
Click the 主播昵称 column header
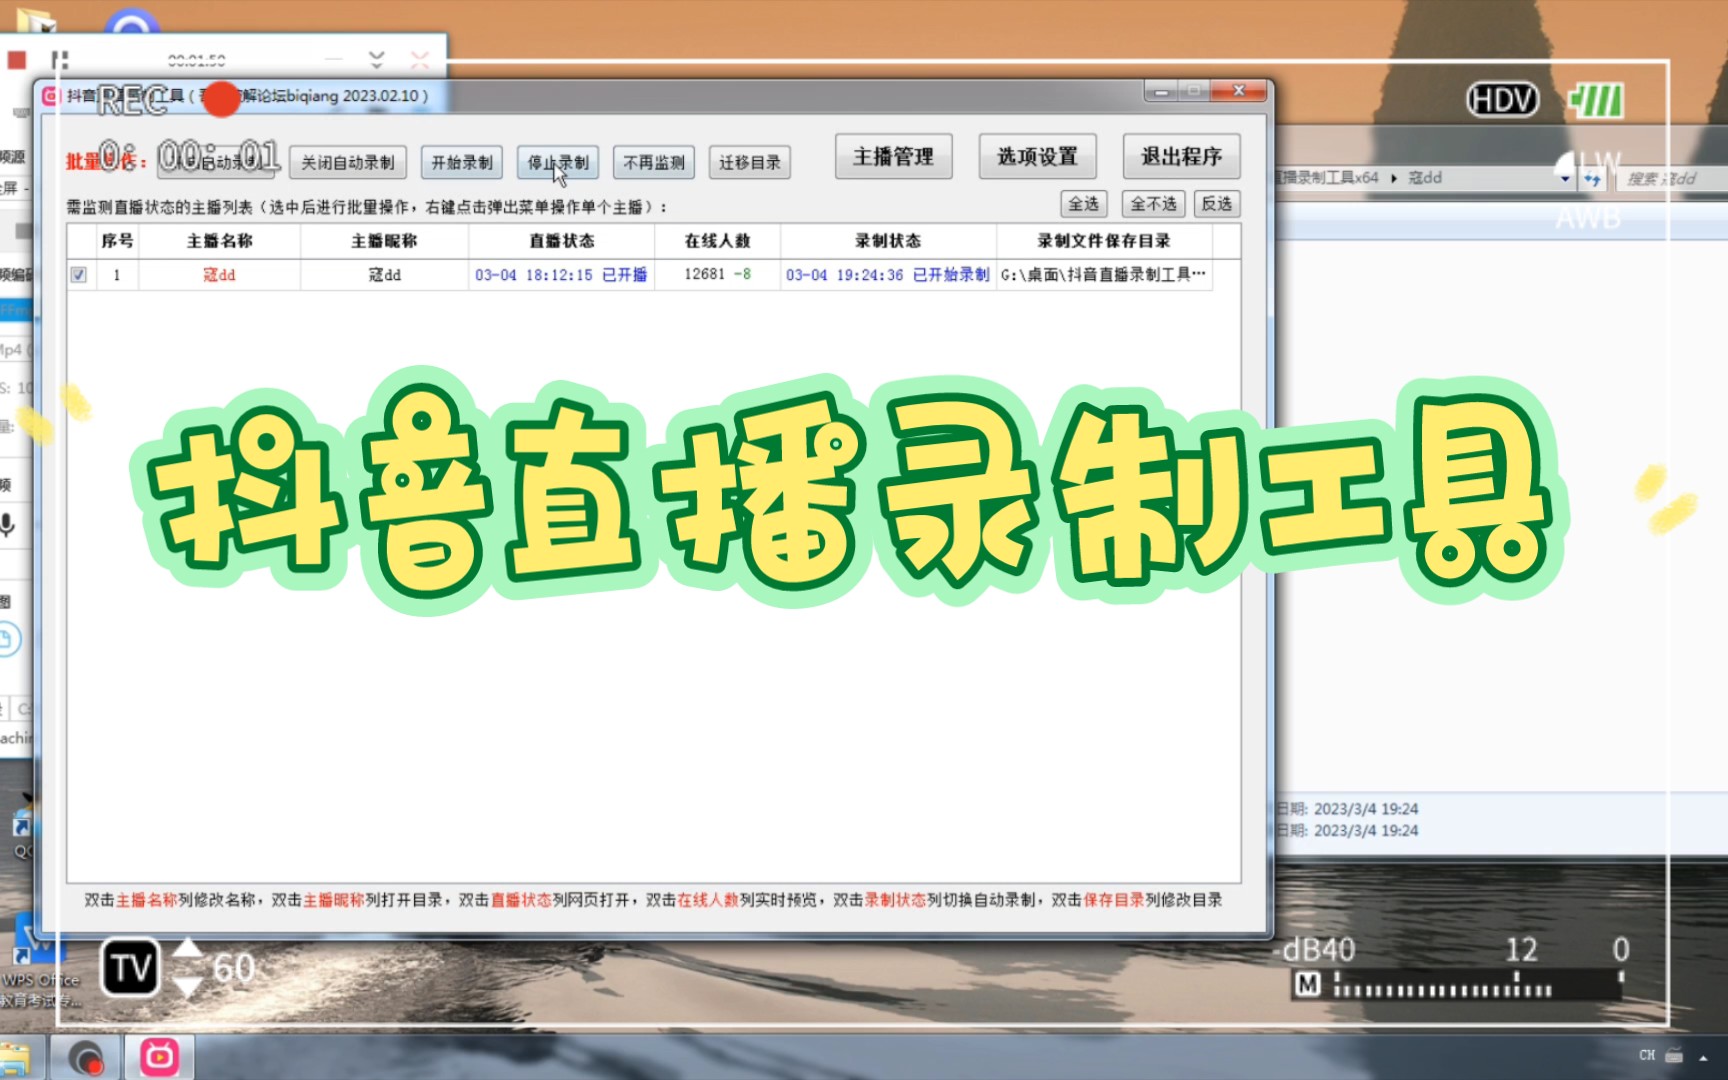click(384, 241)
